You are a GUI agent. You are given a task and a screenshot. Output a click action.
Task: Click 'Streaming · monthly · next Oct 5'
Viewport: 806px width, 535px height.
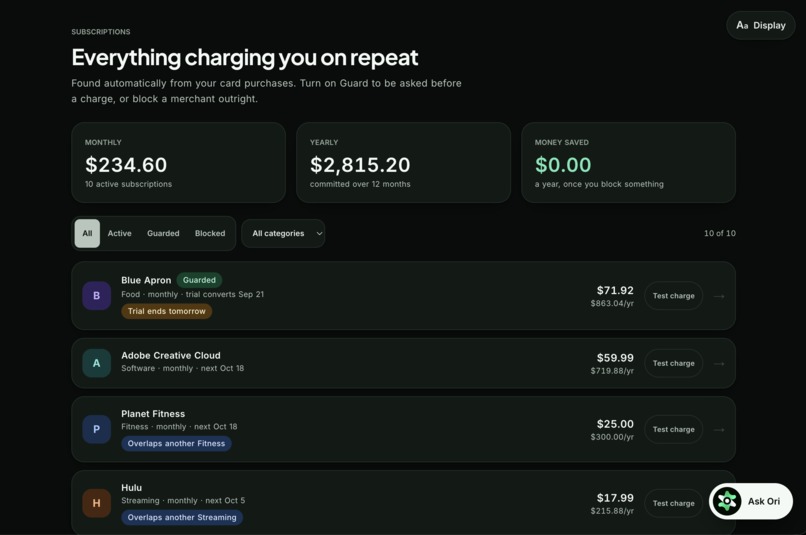click(183, 501)
